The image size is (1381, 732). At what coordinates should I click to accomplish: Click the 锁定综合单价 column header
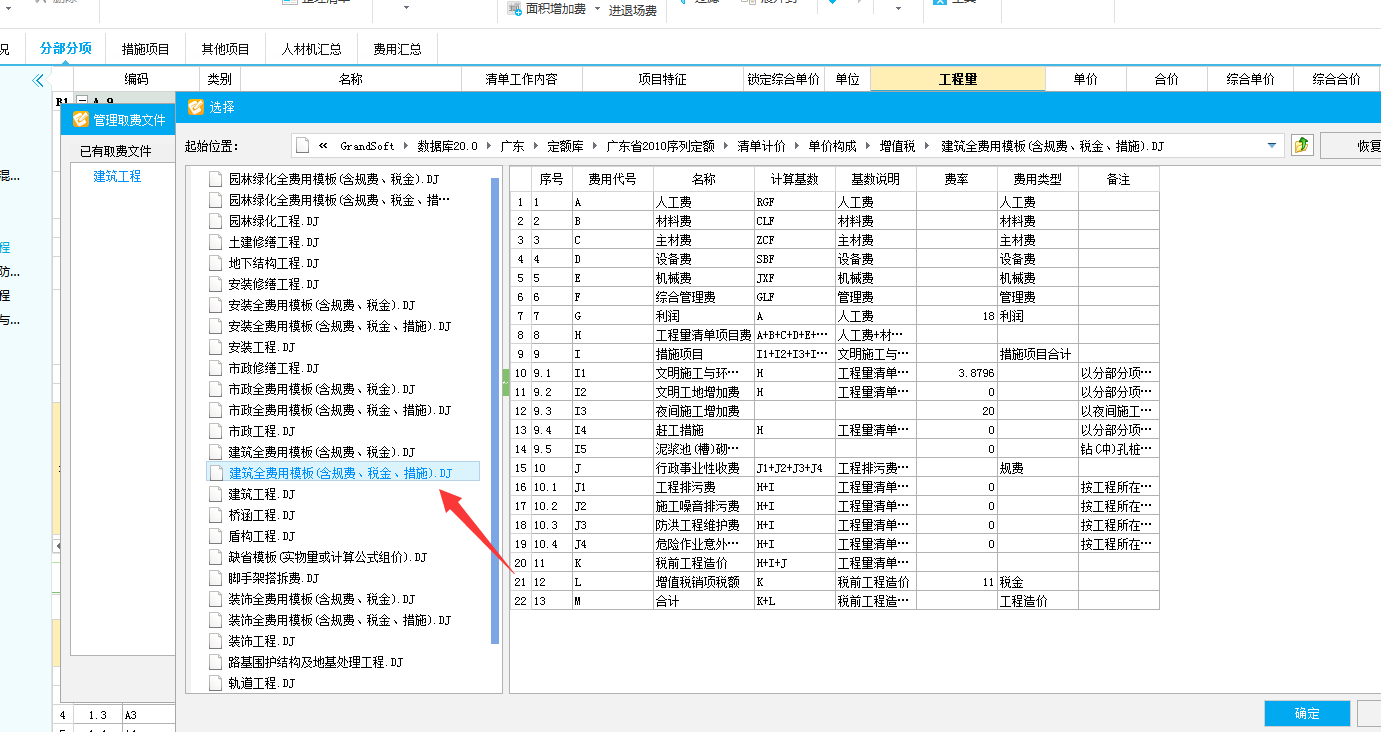784,79
